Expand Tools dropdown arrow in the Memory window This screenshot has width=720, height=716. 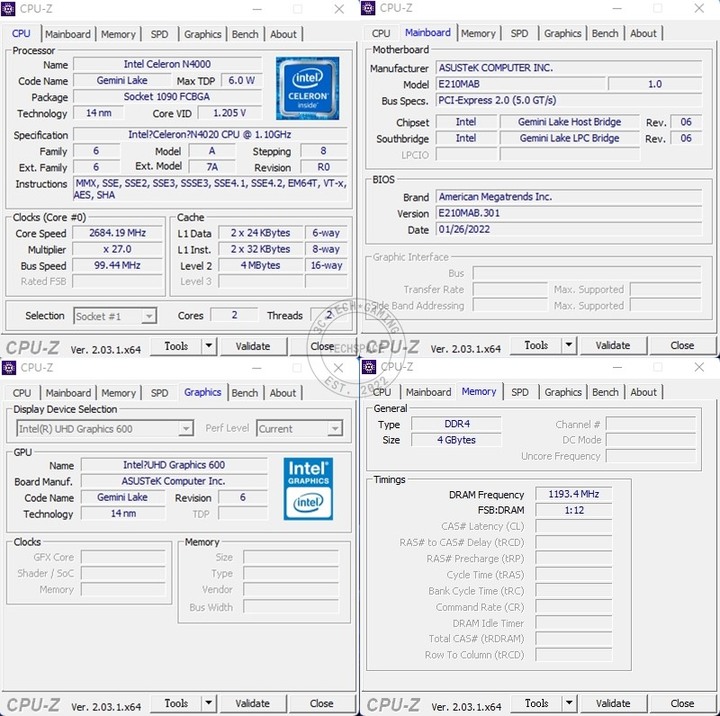coord(569,703)
